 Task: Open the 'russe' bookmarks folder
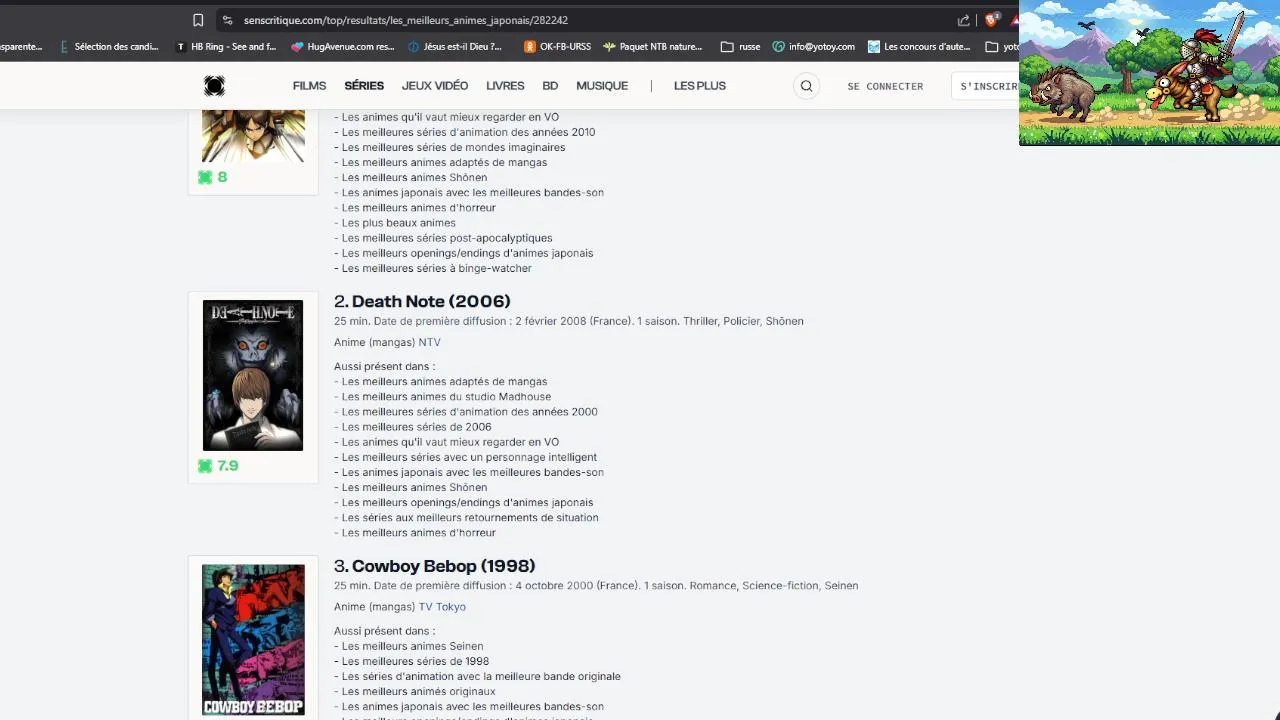click(x=740, y=46)
